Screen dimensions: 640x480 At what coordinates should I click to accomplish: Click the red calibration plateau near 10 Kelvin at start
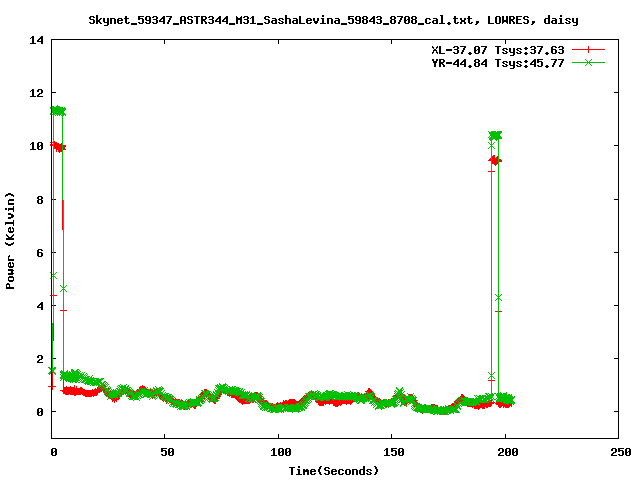(x=58, y=147)
